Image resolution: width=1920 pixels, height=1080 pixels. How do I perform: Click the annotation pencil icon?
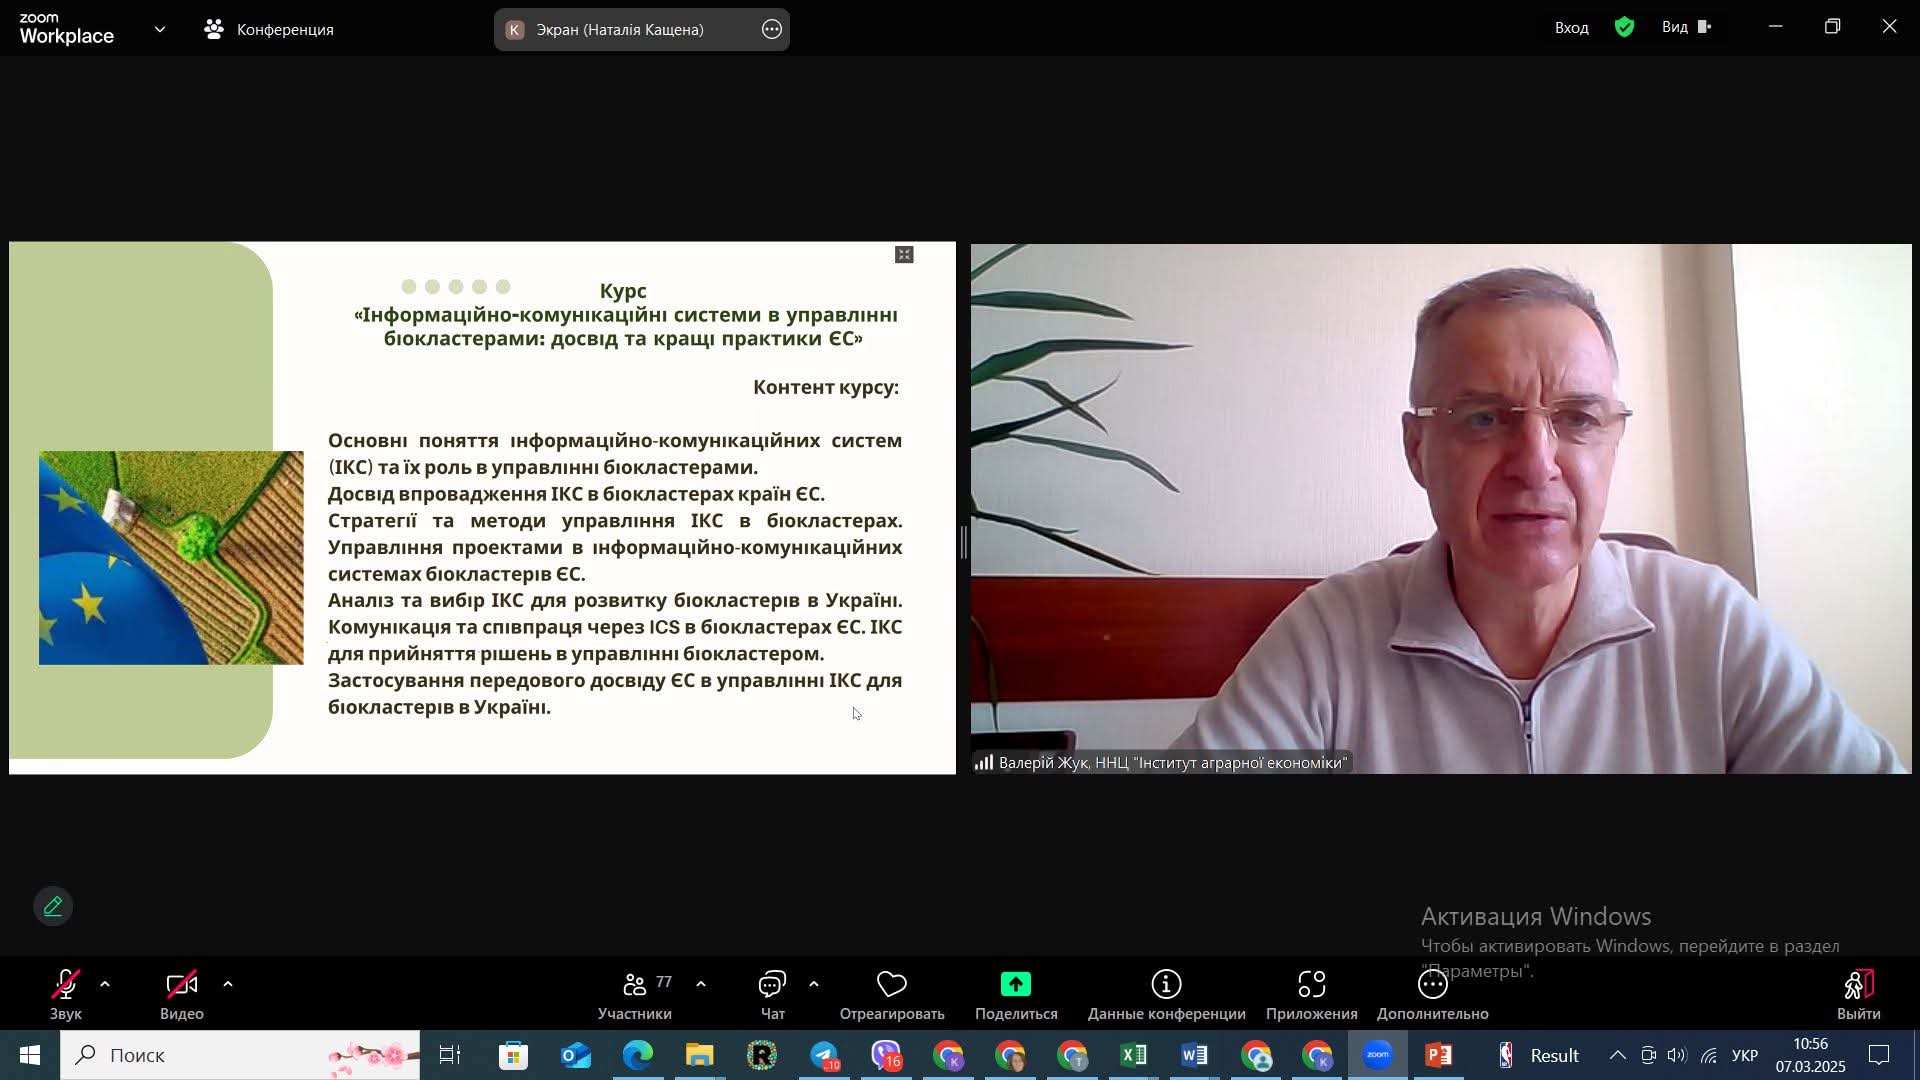(x=53, y=907)
